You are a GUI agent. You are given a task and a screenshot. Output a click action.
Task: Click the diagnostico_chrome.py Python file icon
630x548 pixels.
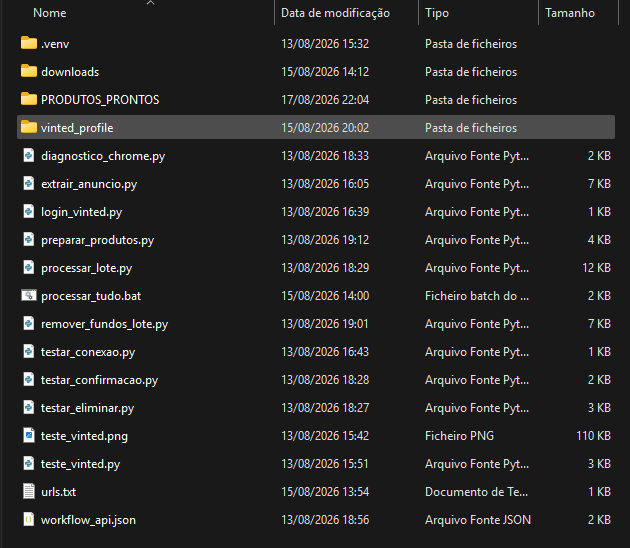(29, 155)
